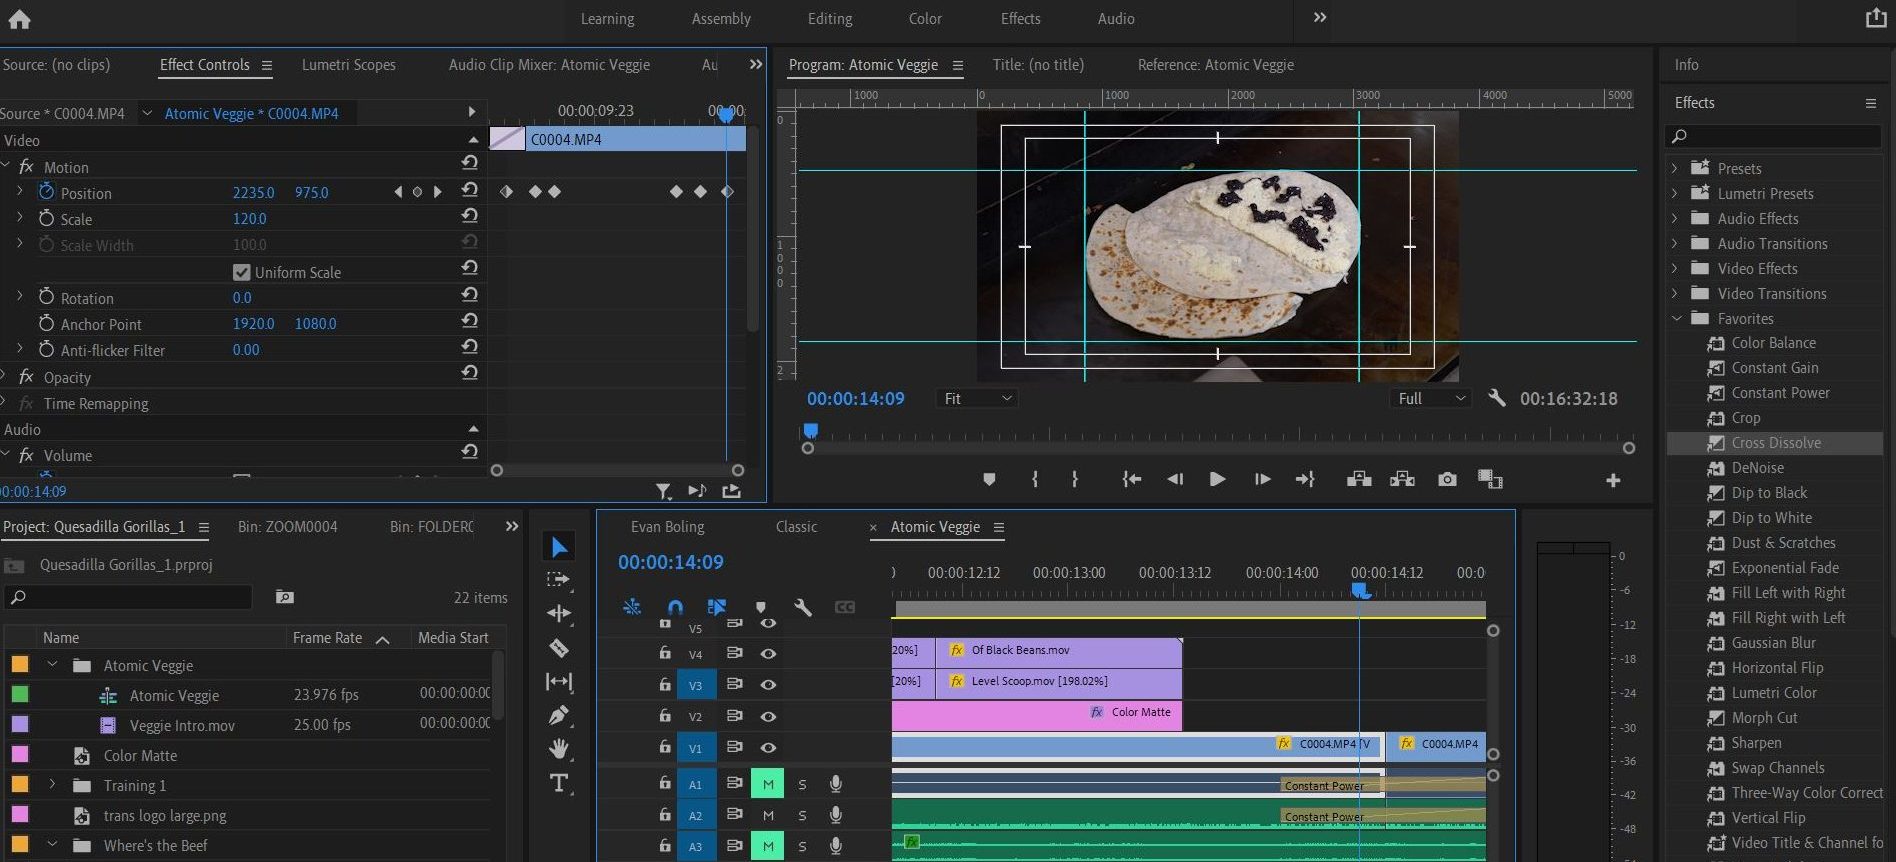Viewport: 1896px width, 862px height.
Task: Solo track A3
Action: [x=802, y=847]
